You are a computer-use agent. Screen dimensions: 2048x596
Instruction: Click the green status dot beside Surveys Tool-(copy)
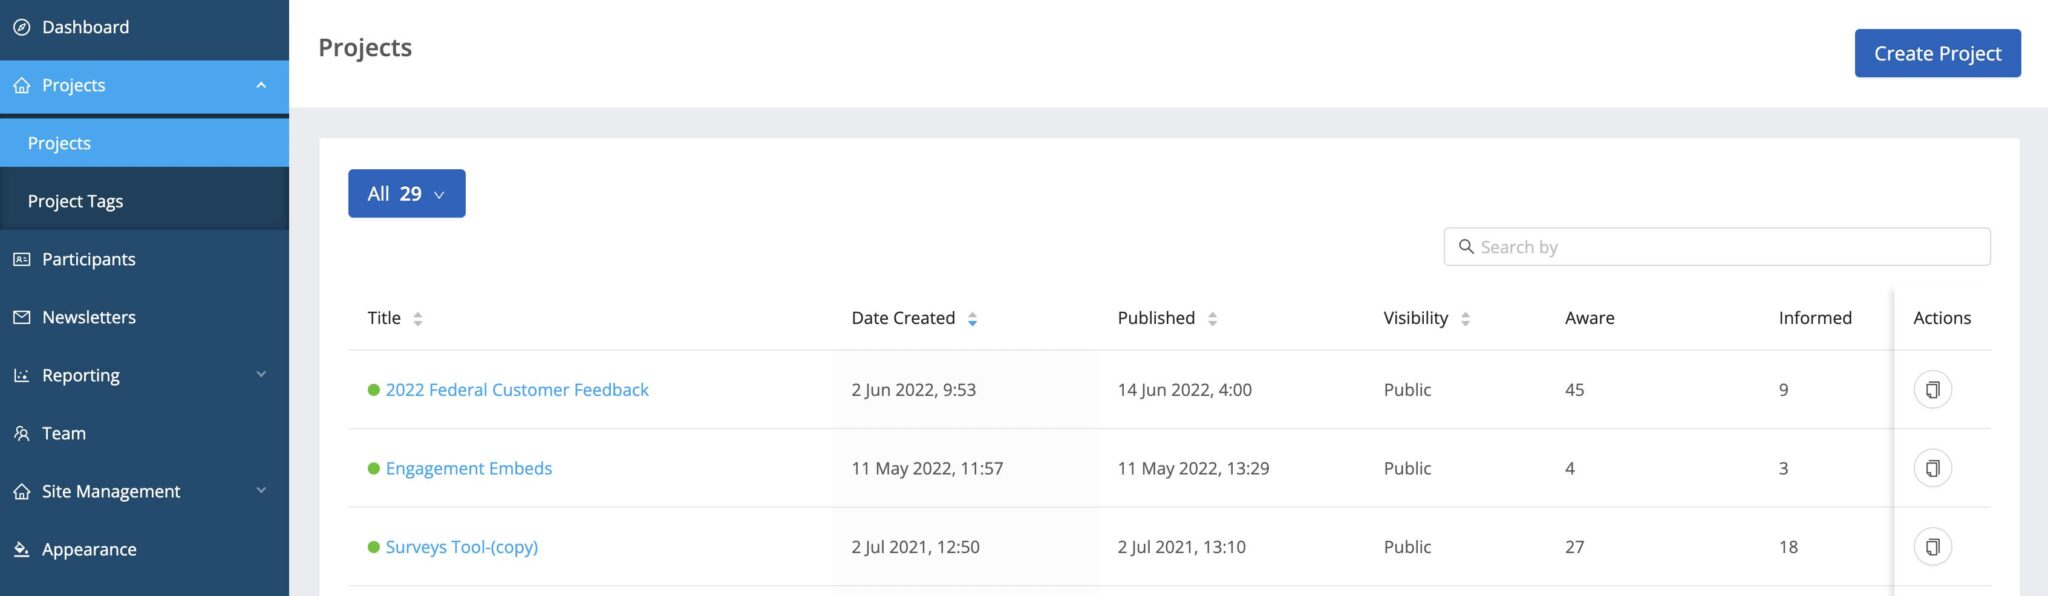click(373, 547)
